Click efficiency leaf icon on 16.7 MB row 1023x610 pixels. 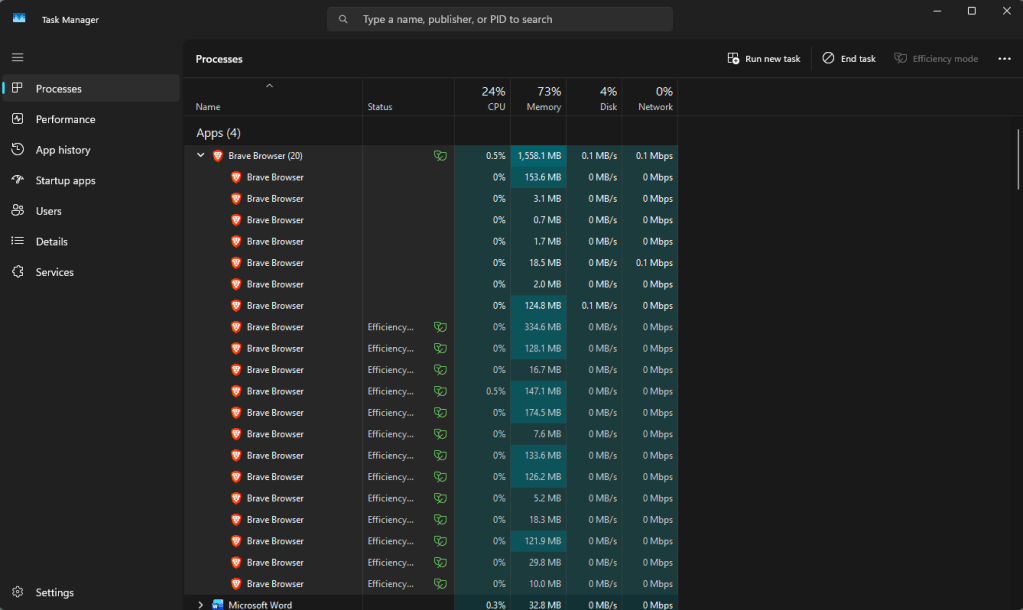click(x=440, y=369)
